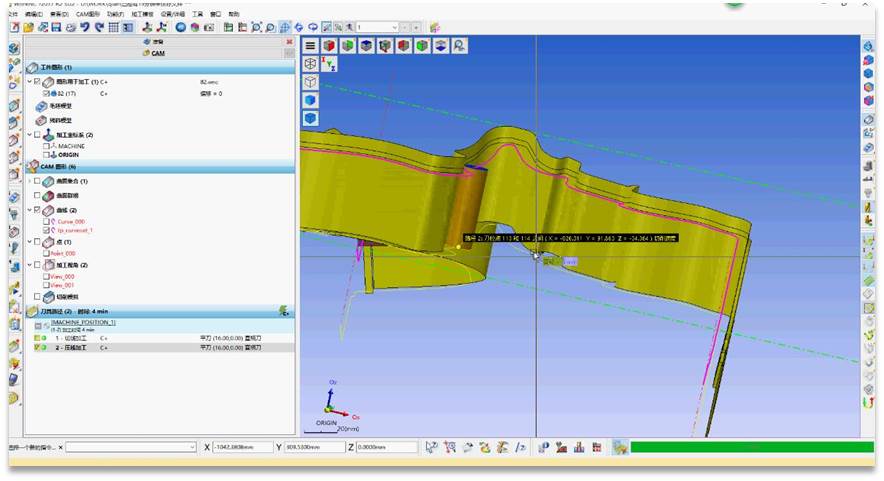Toggle the ORIGIN coordinate checkbox

(x=47, y=155)
